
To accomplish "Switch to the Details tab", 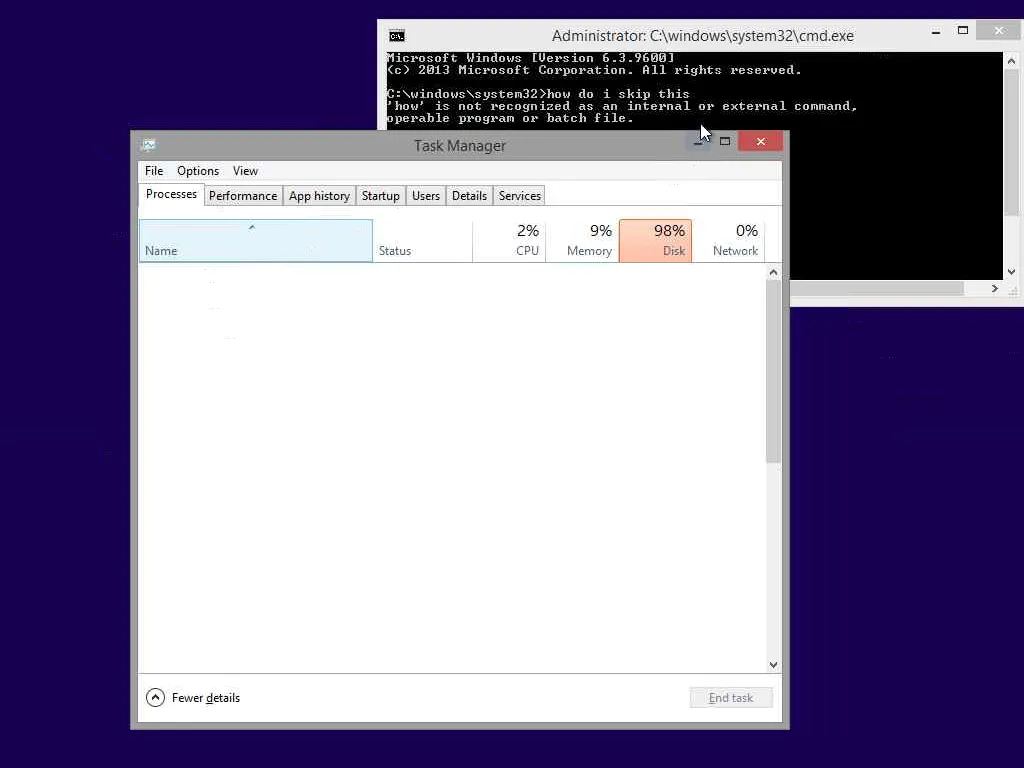I will pos(469,196).
